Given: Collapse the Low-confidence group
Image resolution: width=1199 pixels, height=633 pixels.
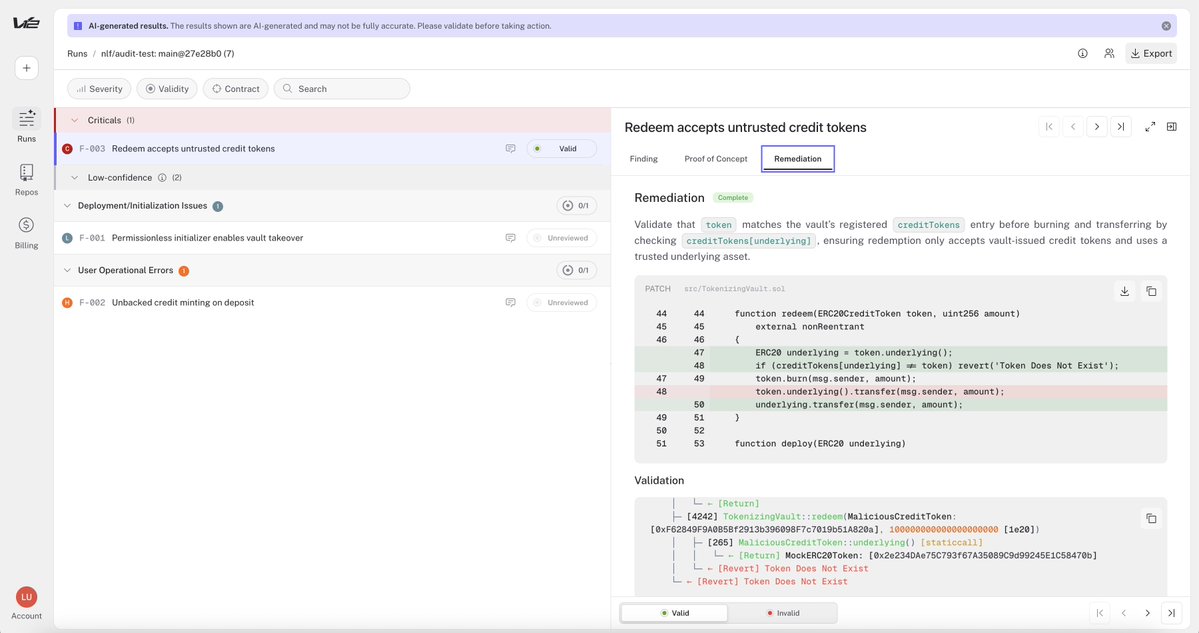Looking at the screenshot, I should [74, 177].
